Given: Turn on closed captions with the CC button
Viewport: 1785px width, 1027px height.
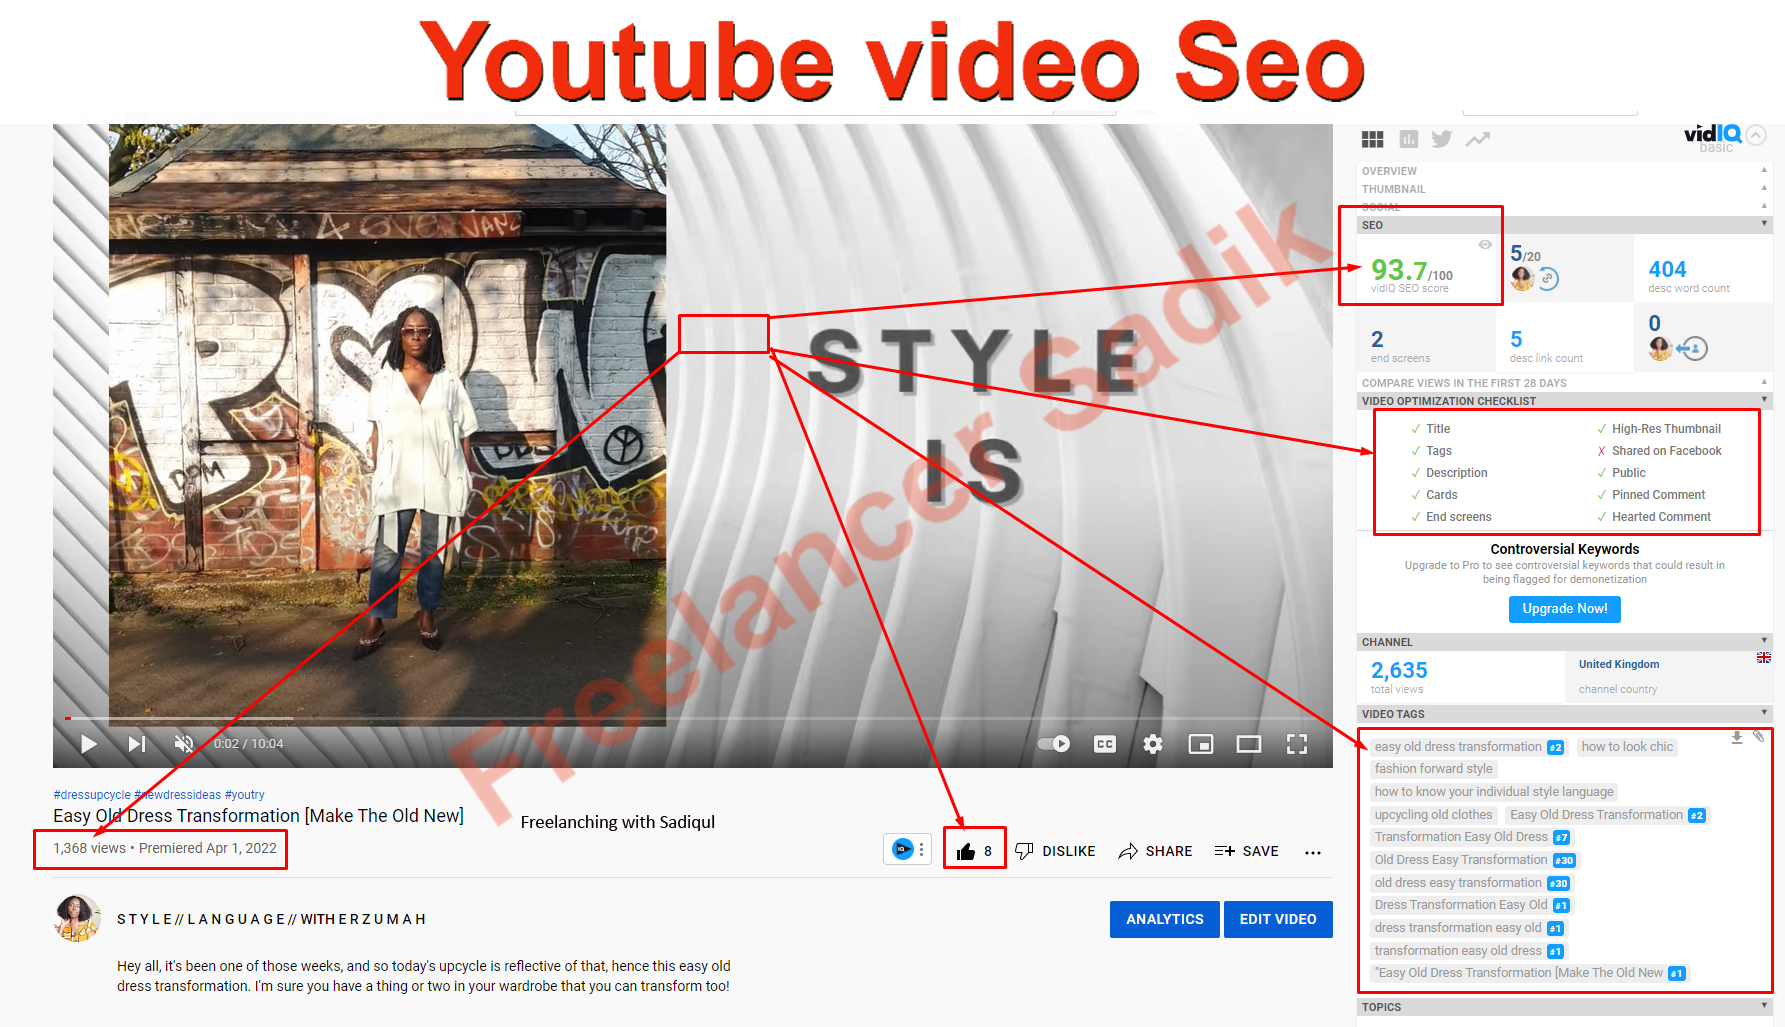Looking at the screenshot, I should tap(1105, 744).
